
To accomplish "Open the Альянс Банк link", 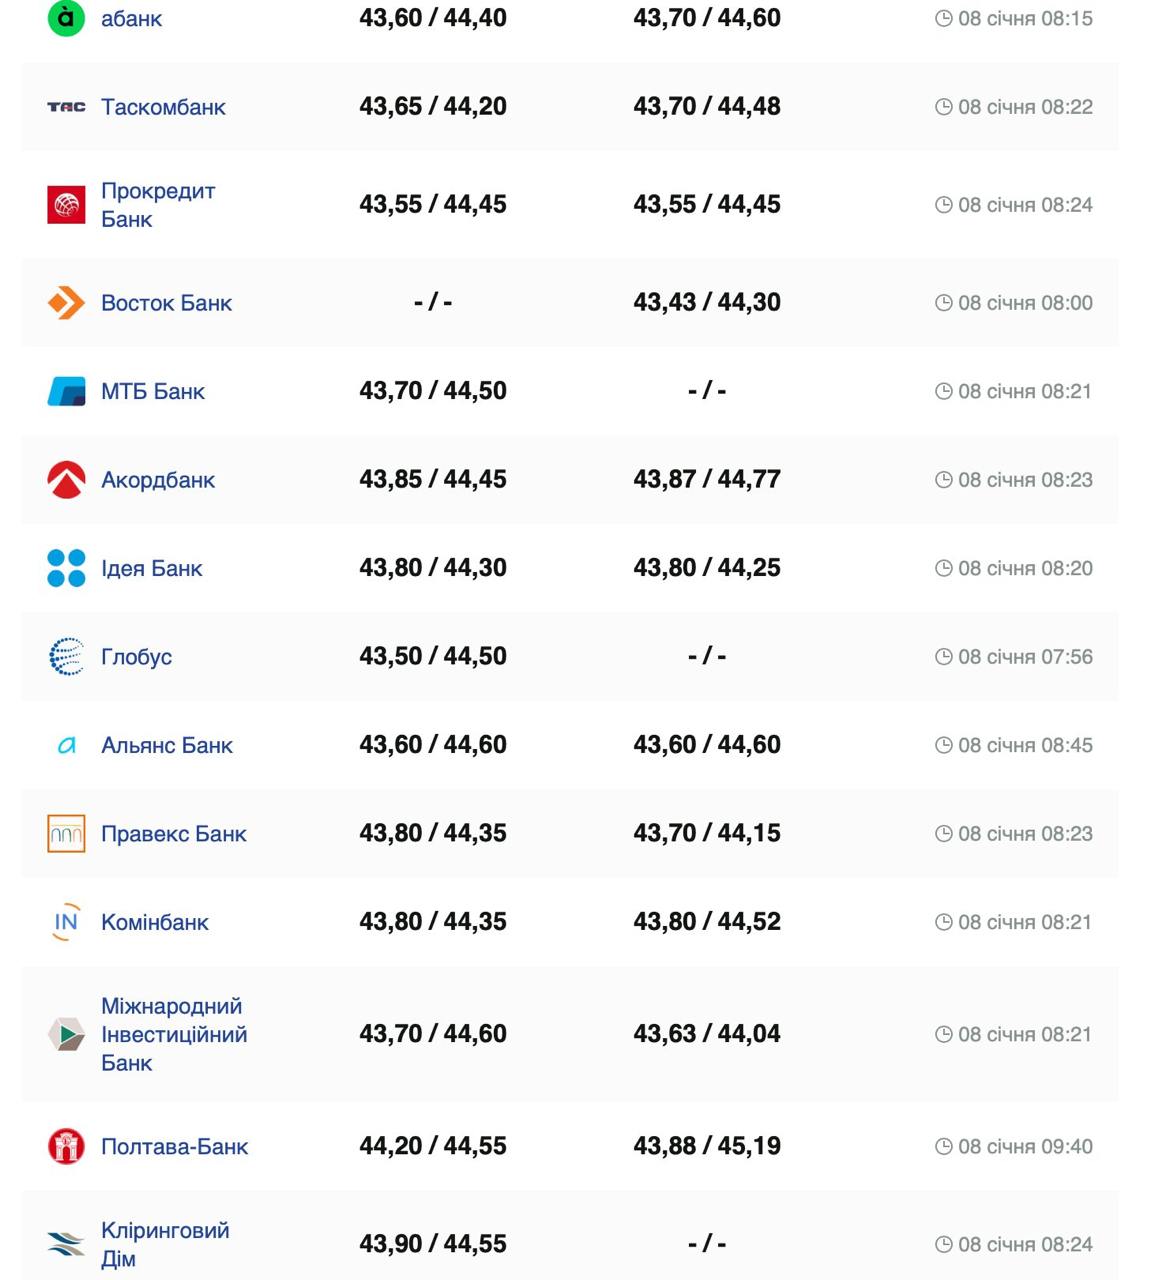I will pos(167,745).
